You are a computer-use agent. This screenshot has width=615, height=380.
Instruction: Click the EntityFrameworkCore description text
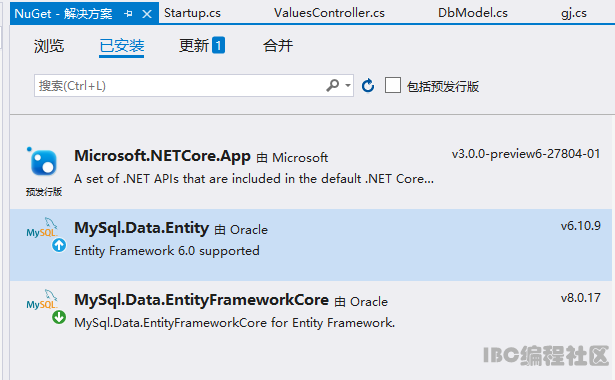click(235, 323)
